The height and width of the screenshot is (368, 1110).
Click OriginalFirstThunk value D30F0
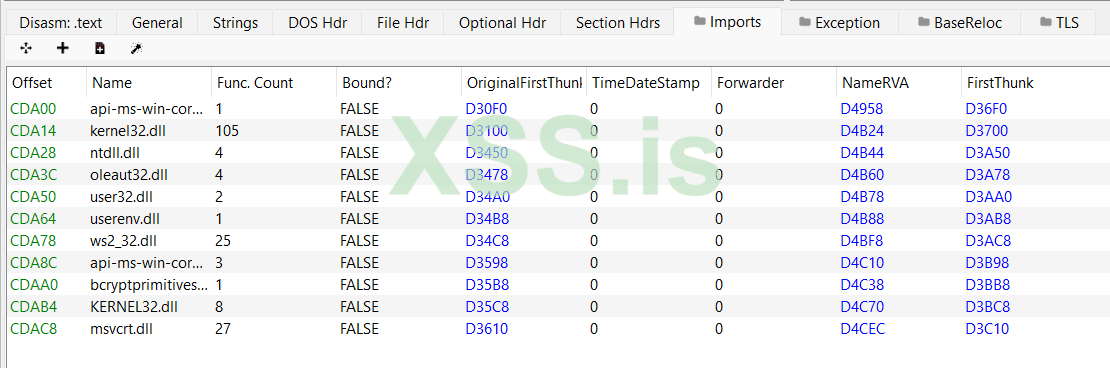(x=486, y=108)
